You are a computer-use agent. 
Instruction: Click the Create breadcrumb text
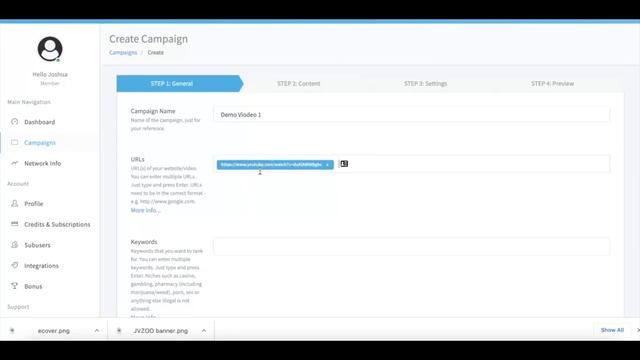[156, 53]
